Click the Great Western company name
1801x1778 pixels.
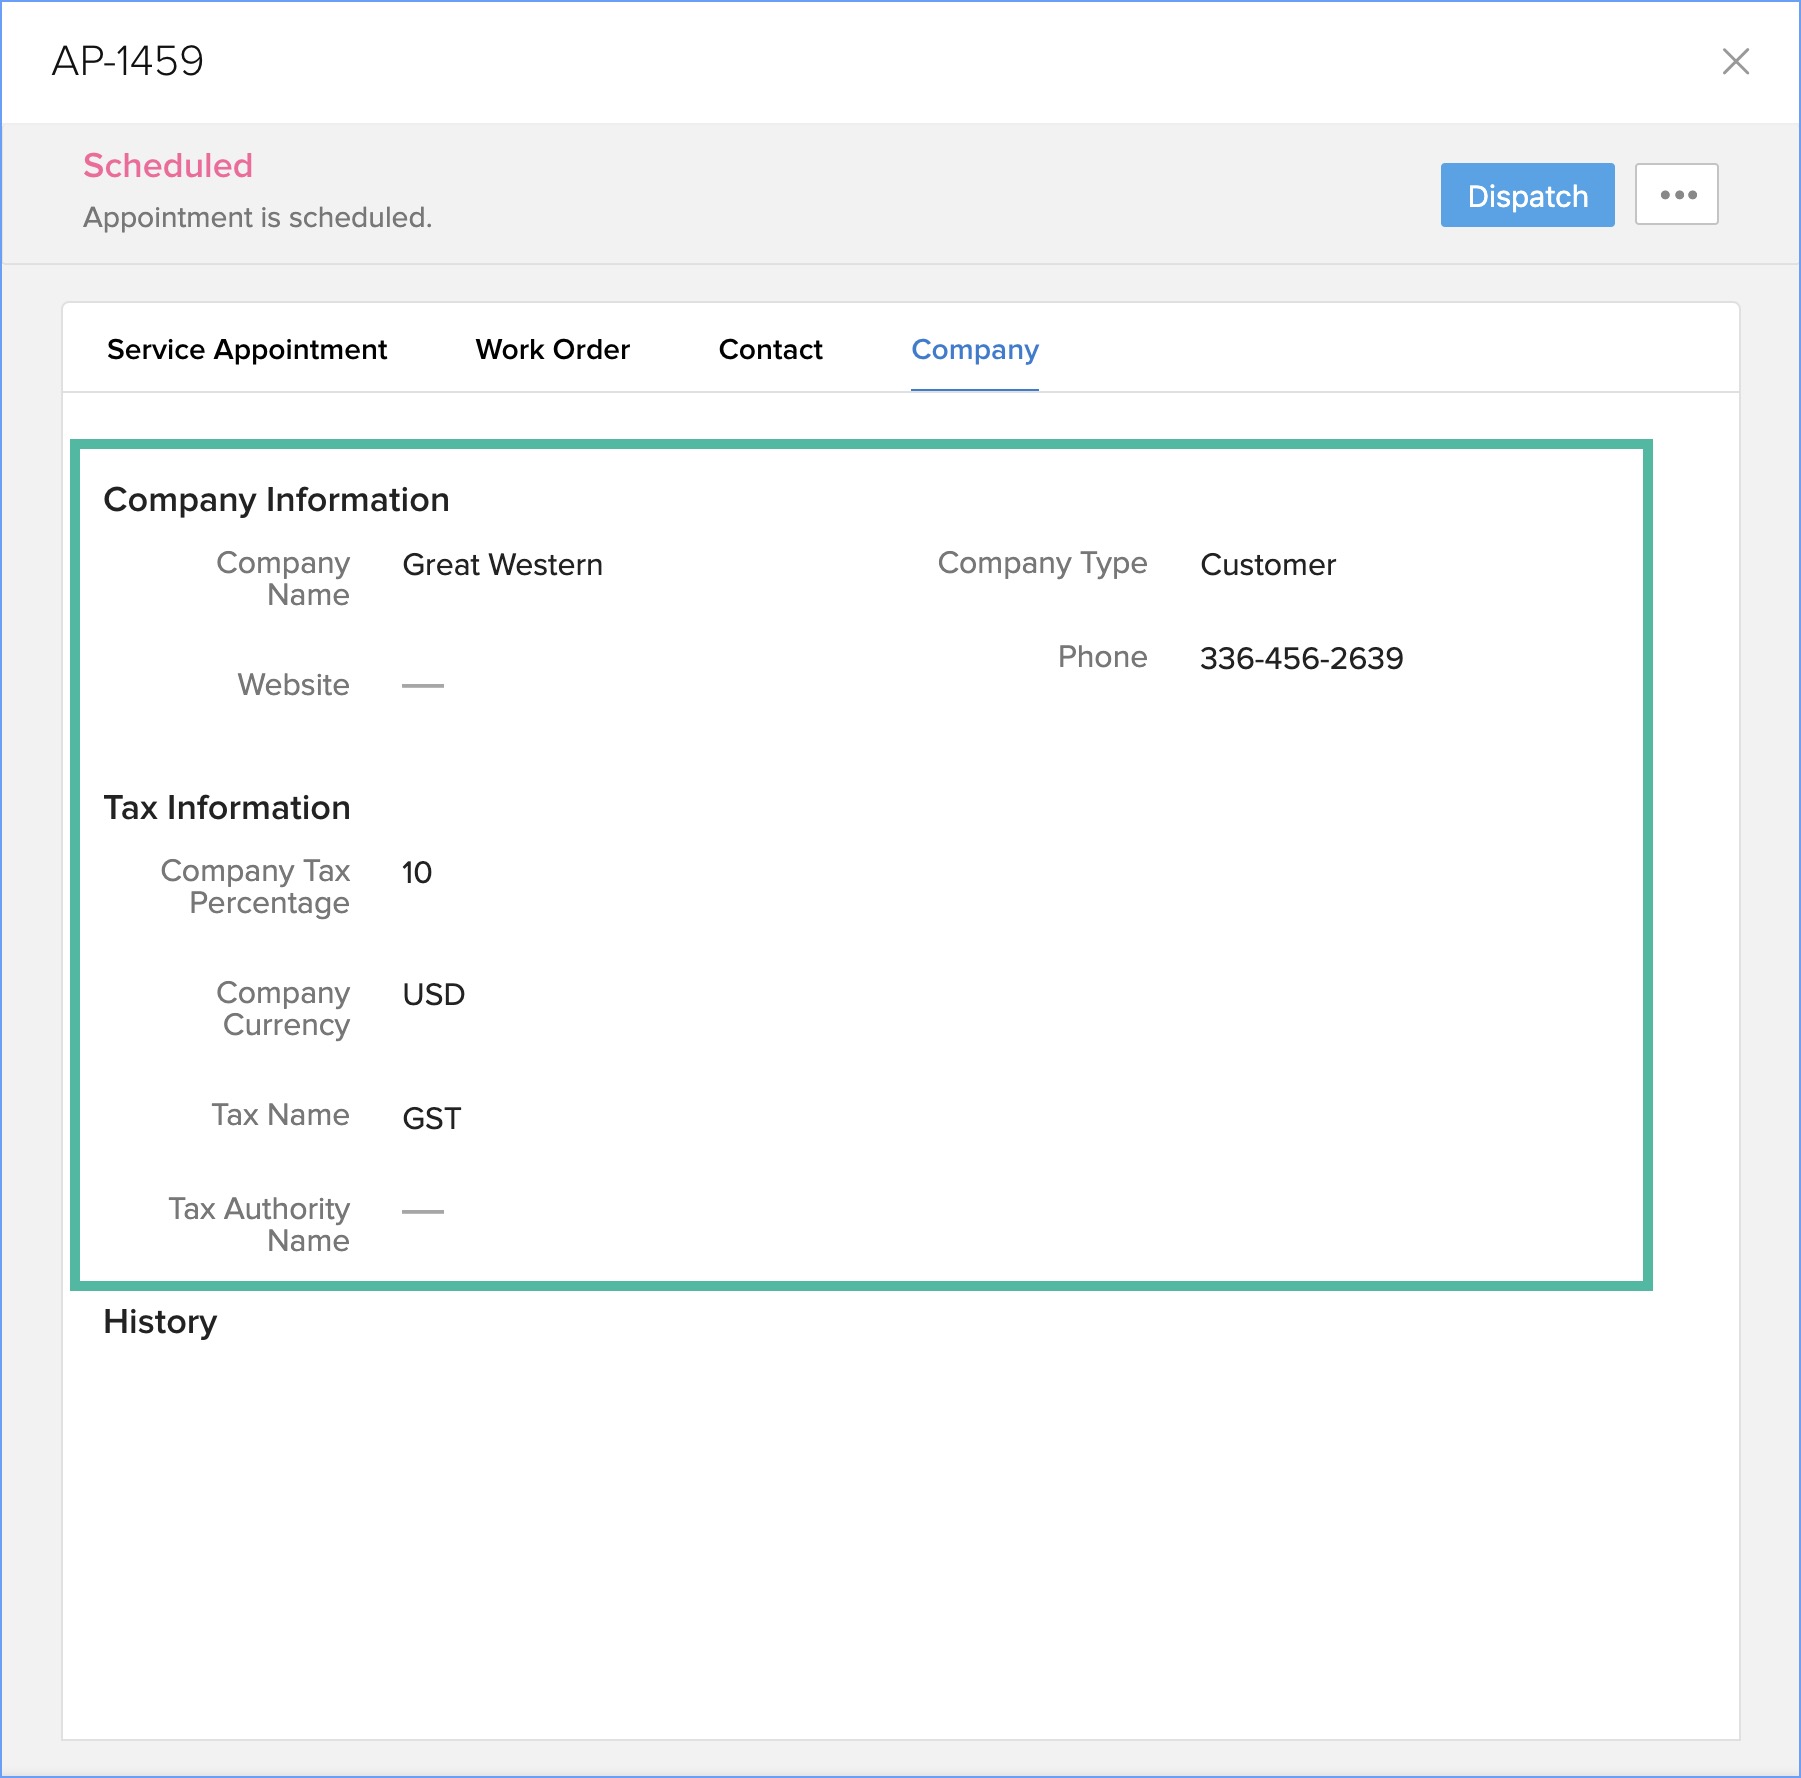pos(502,565)
